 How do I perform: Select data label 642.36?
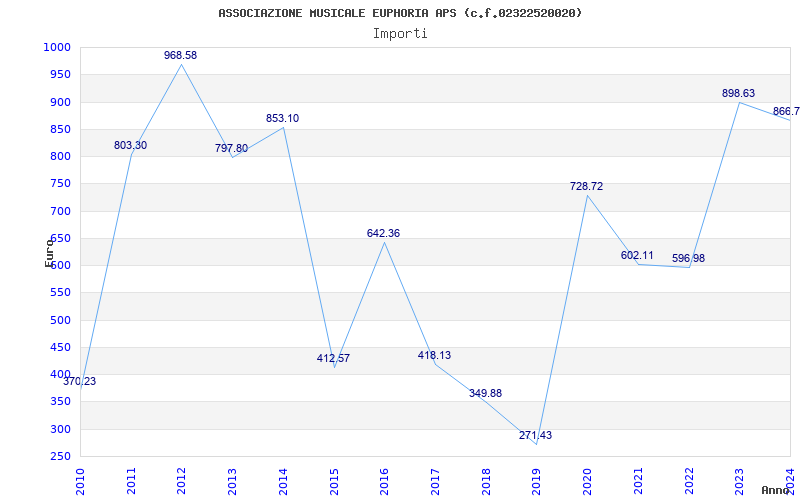click(384, 233)
